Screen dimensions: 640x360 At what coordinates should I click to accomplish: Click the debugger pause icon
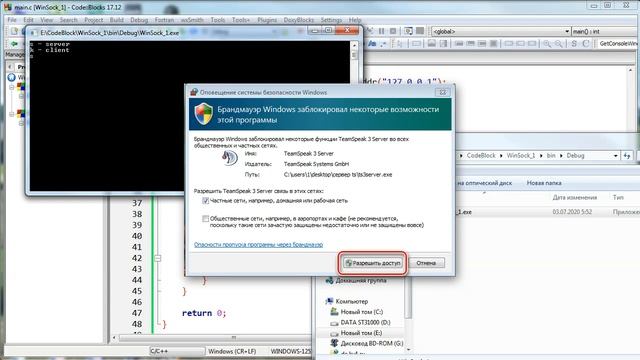click(x=382, y=31)
